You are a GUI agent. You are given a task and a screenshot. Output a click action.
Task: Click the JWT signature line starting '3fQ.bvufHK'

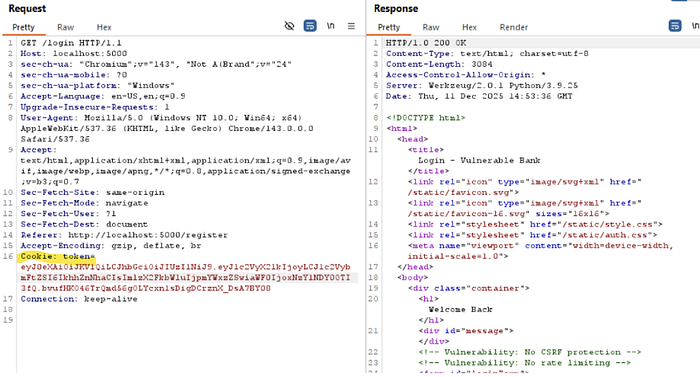coord(146,289)
